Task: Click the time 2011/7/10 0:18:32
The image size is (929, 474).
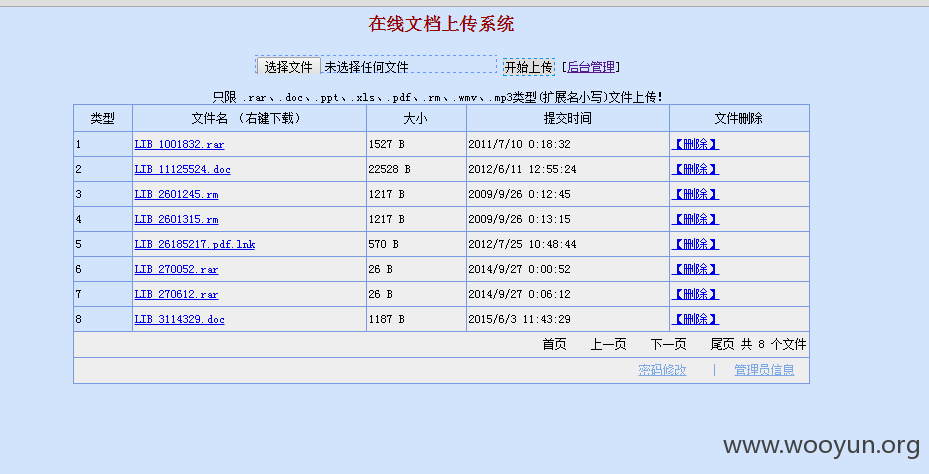Action: tap(520, 144)
